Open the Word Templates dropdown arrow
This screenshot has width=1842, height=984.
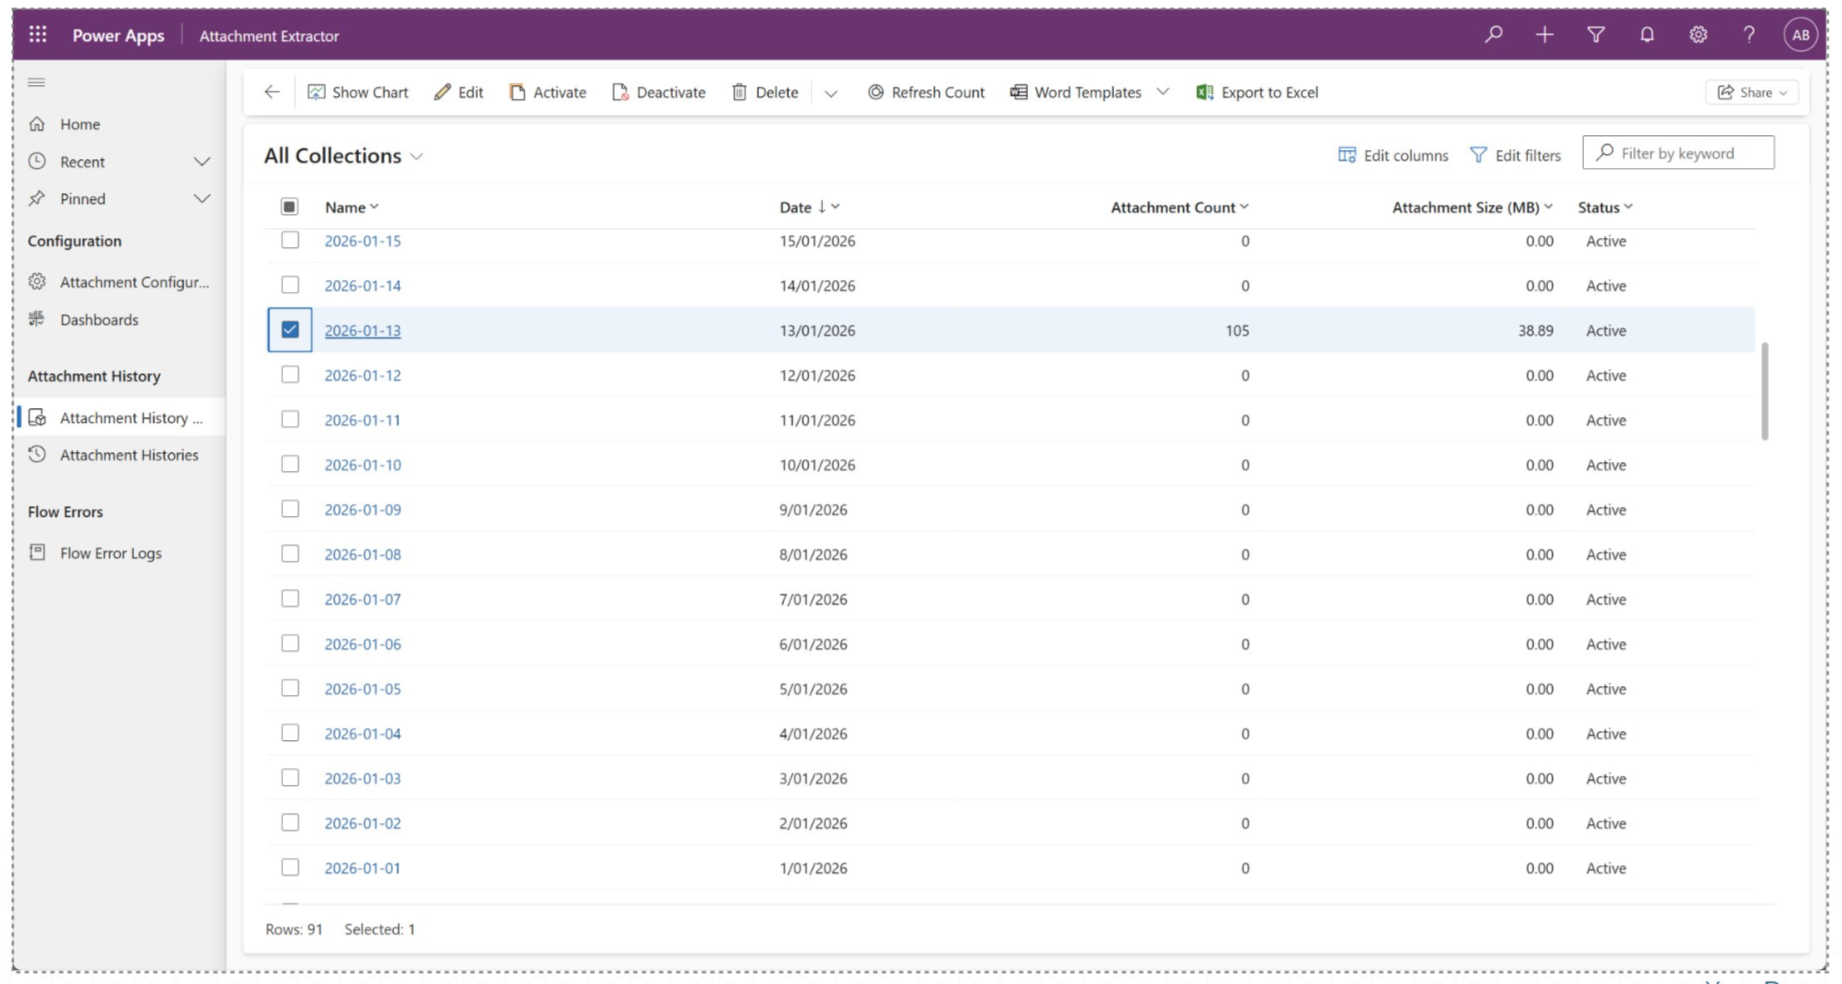click(1163, 92)
